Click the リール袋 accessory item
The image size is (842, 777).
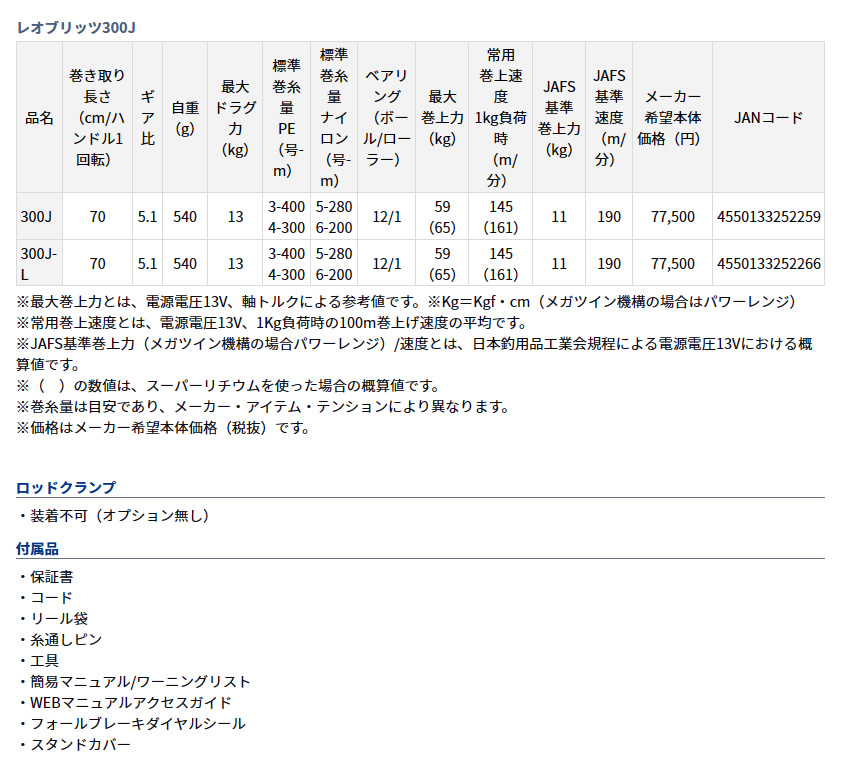click(x=53, y=619)
